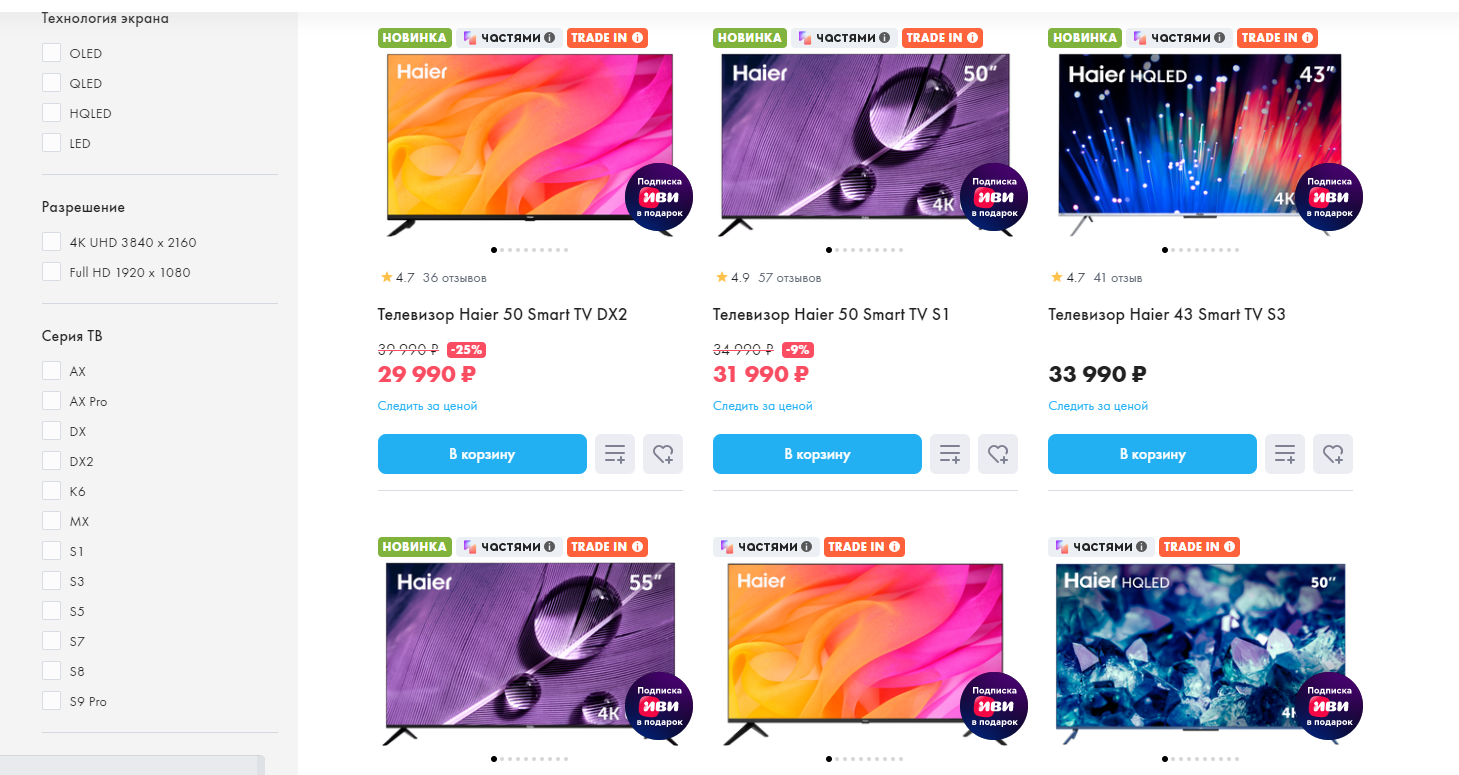The height and width of the screenshot is (775, 1459).
Task: Select the S9 Pro series filter
Action: [x=52, y=701]
